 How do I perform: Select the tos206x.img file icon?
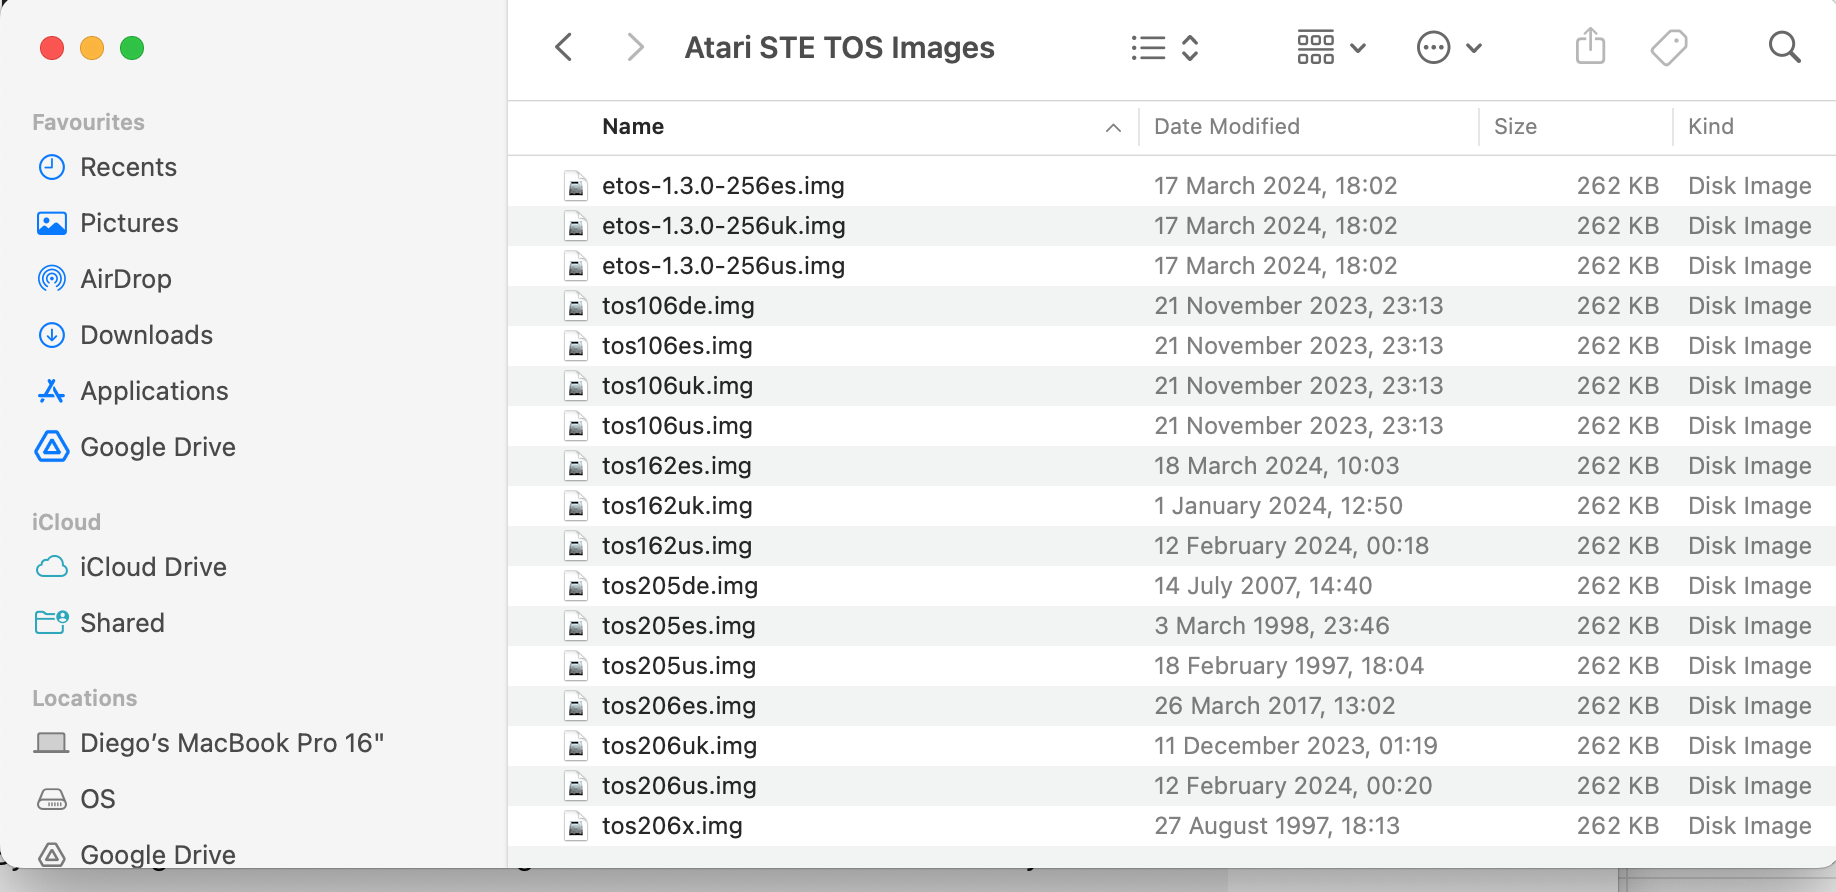coord(576,826)
